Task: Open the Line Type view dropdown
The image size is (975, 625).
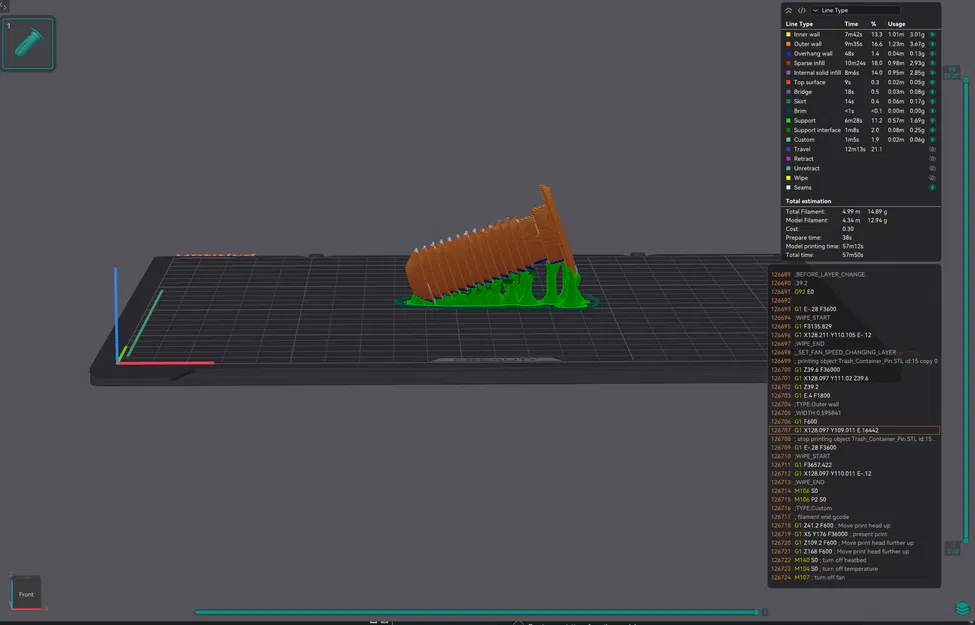Action: point(855,11)
